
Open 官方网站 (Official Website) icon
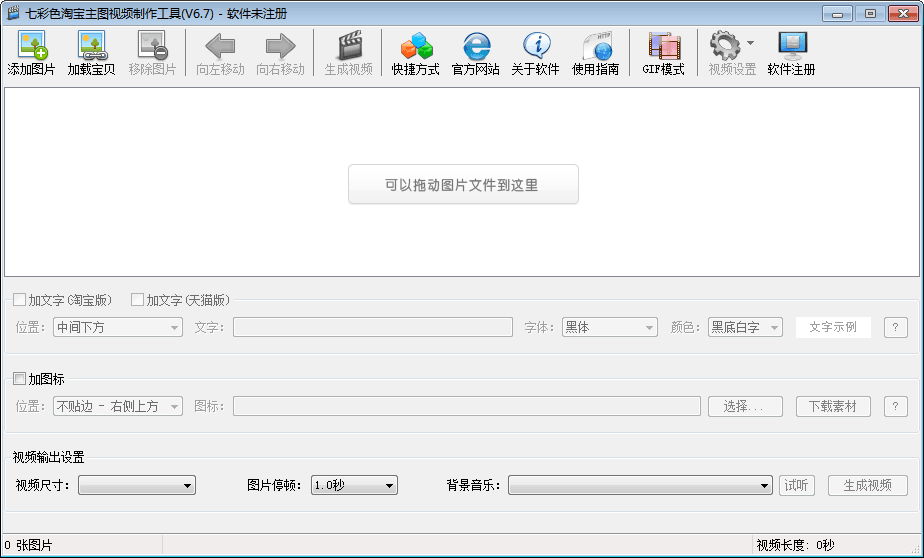coord(476,54)
